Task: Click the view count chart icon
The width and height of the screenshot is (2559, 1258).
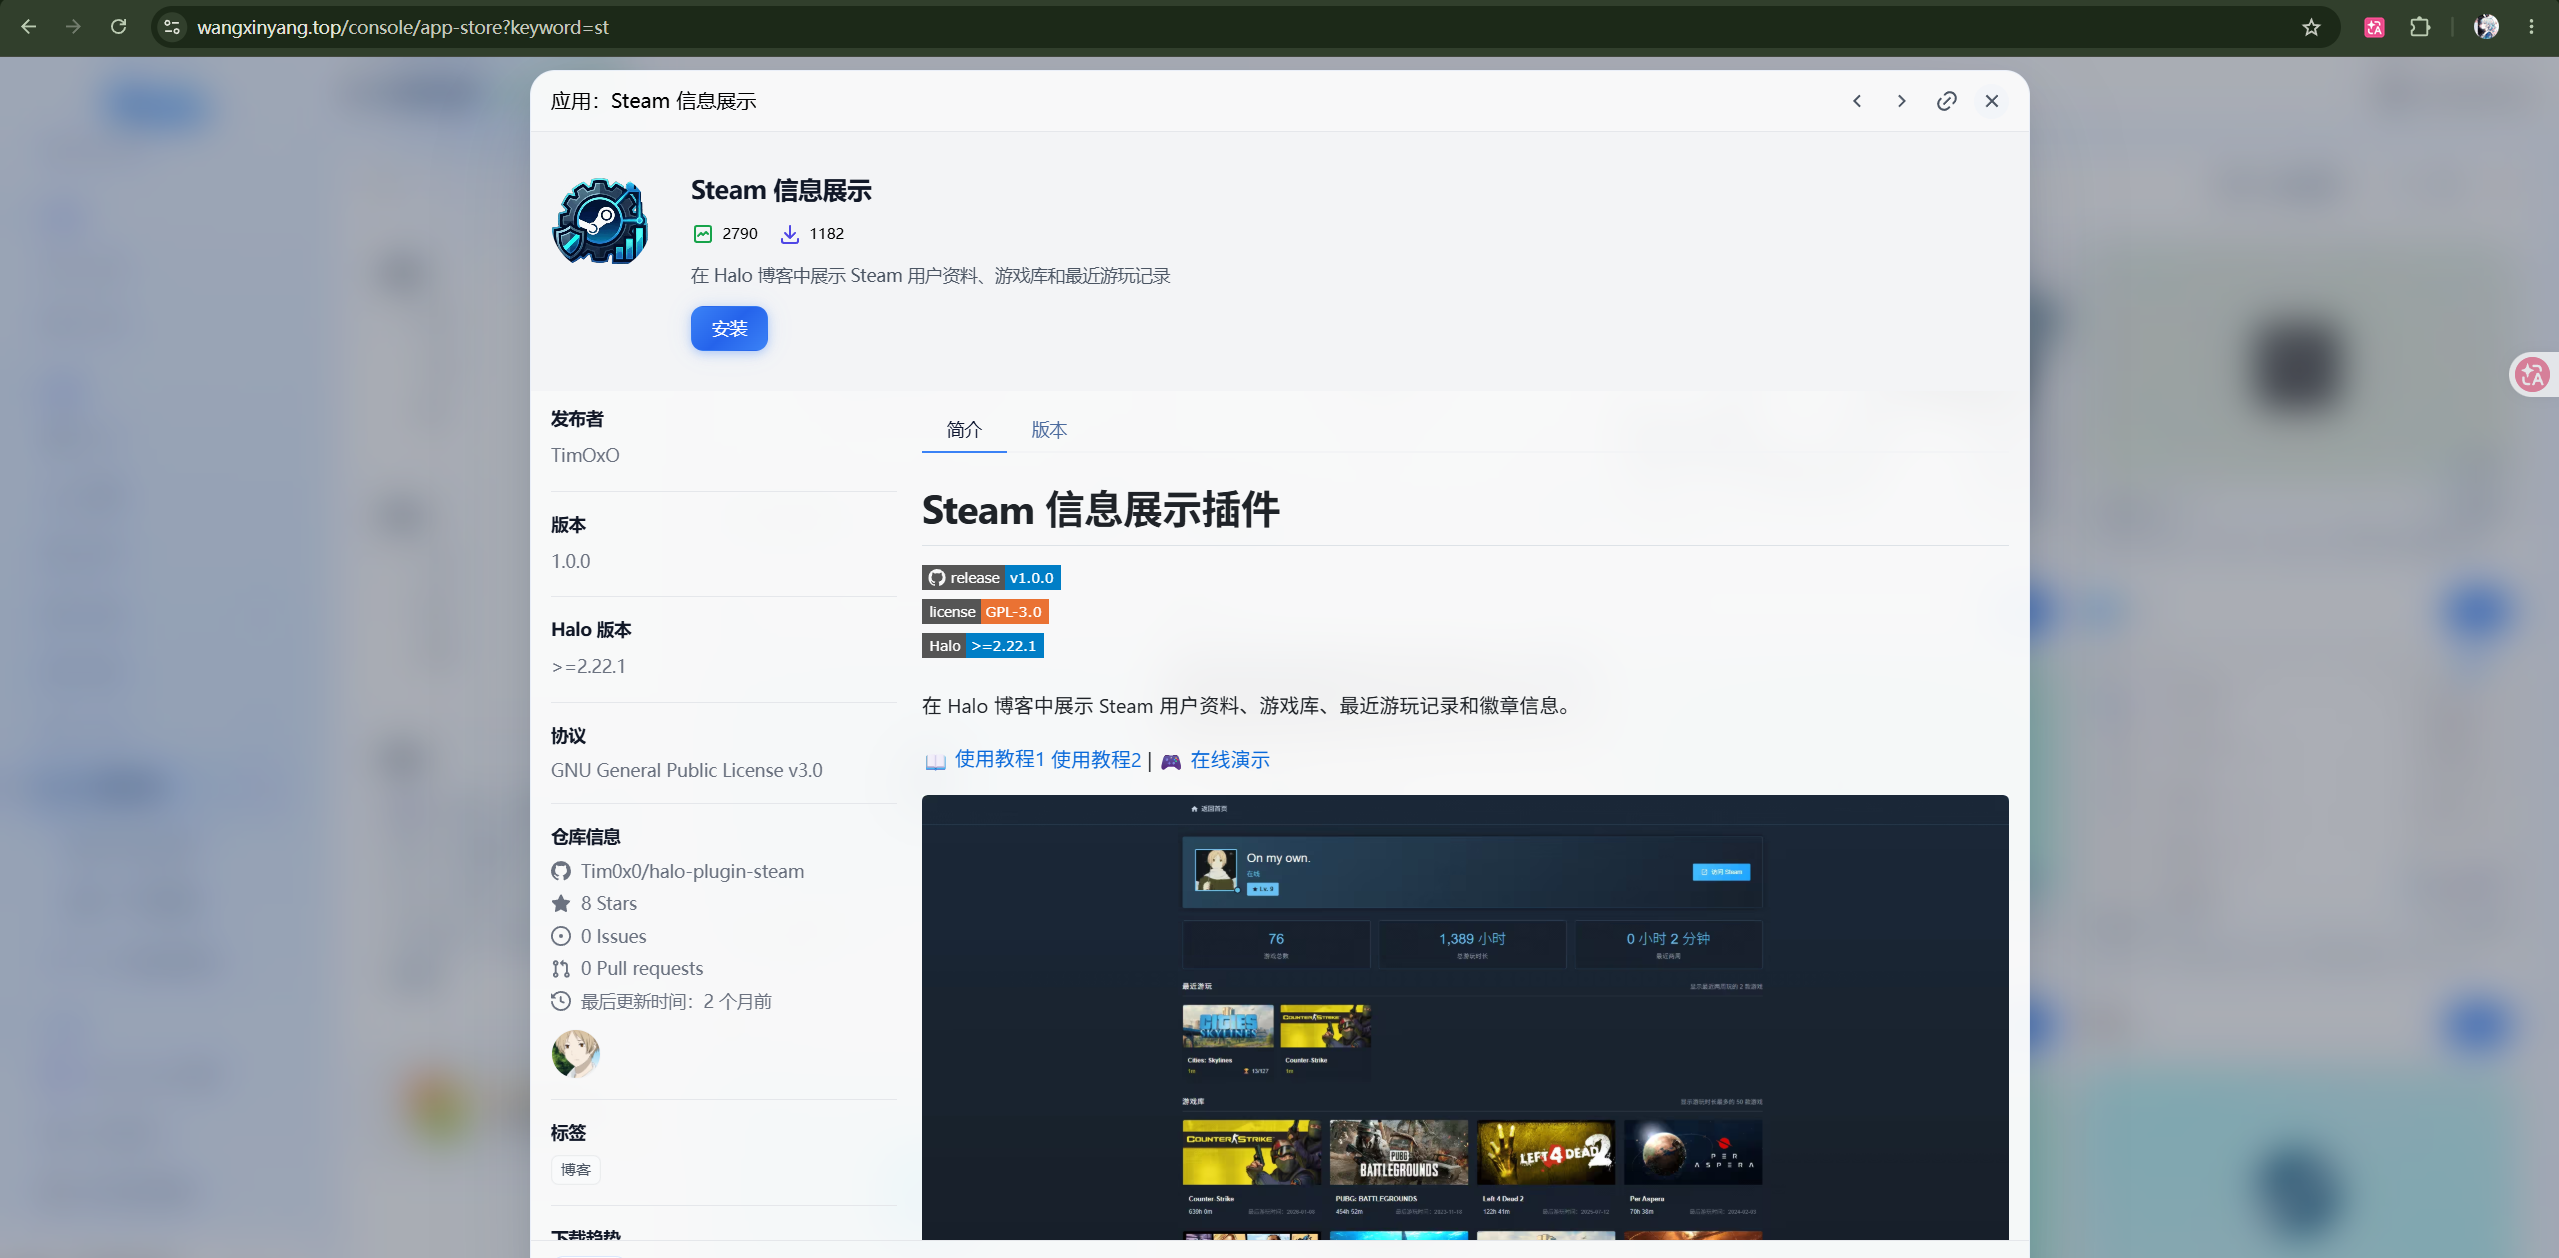Action: (x=703, y=234)
